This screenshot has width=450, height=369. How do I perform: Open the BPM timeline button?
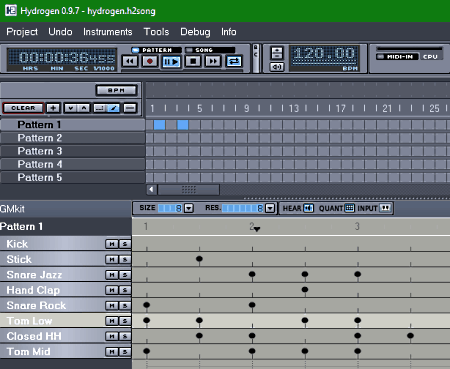(116, 90)
